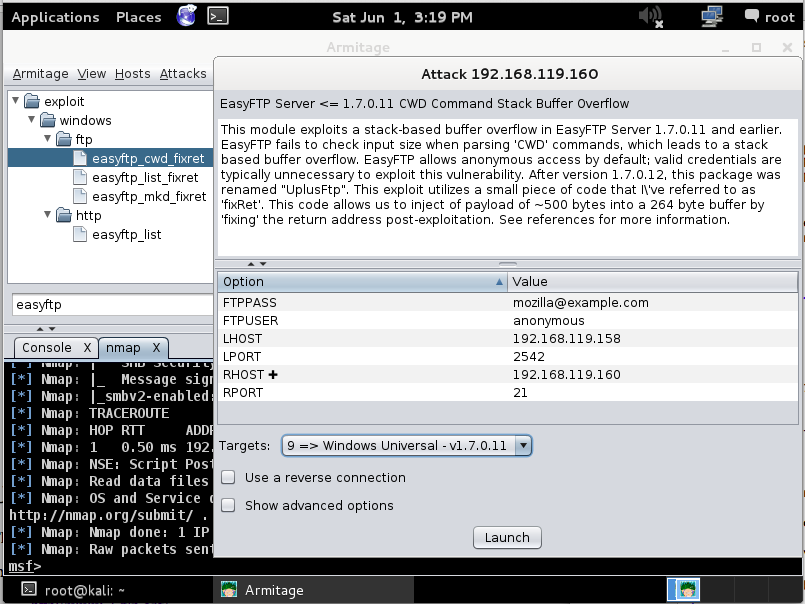This screenshot has width=805, height=604.
Task: Click the Option column sort arrow
Action: click(x=499, y=281)
